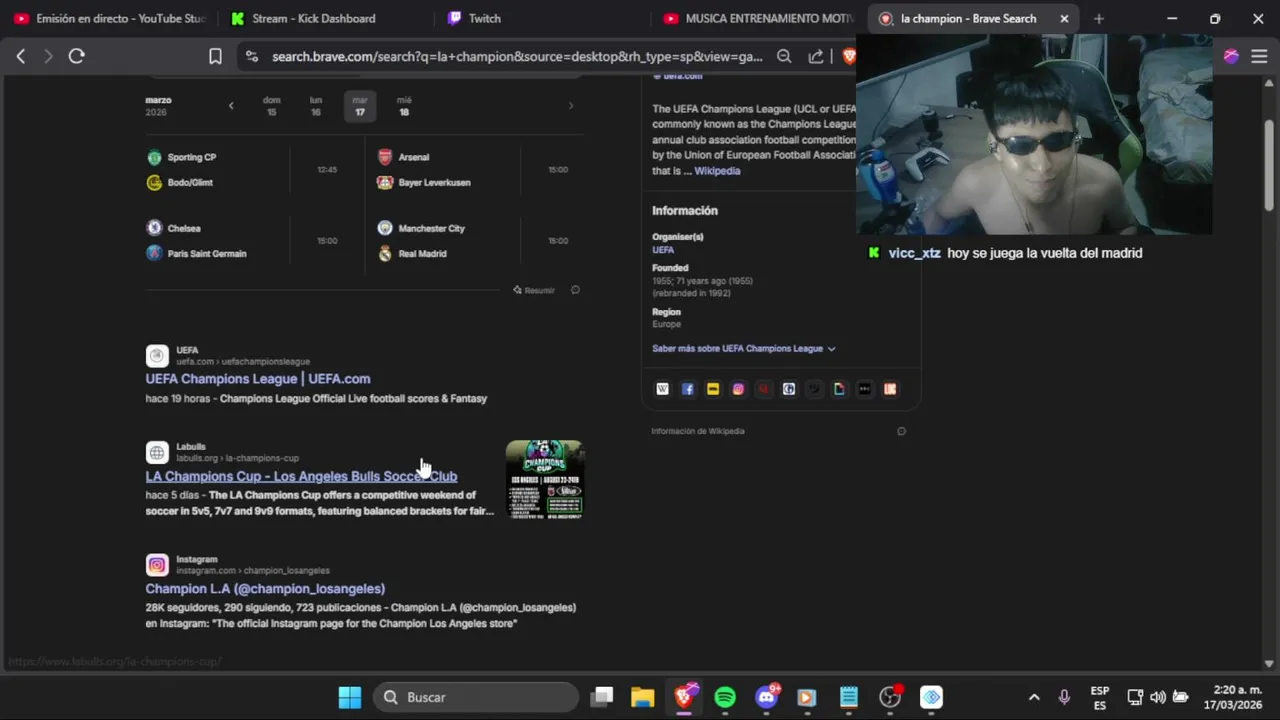Open Discord from the taskbar
Image resolution: width=1280 pixels, height=720 pixels.
click(767, 697)
